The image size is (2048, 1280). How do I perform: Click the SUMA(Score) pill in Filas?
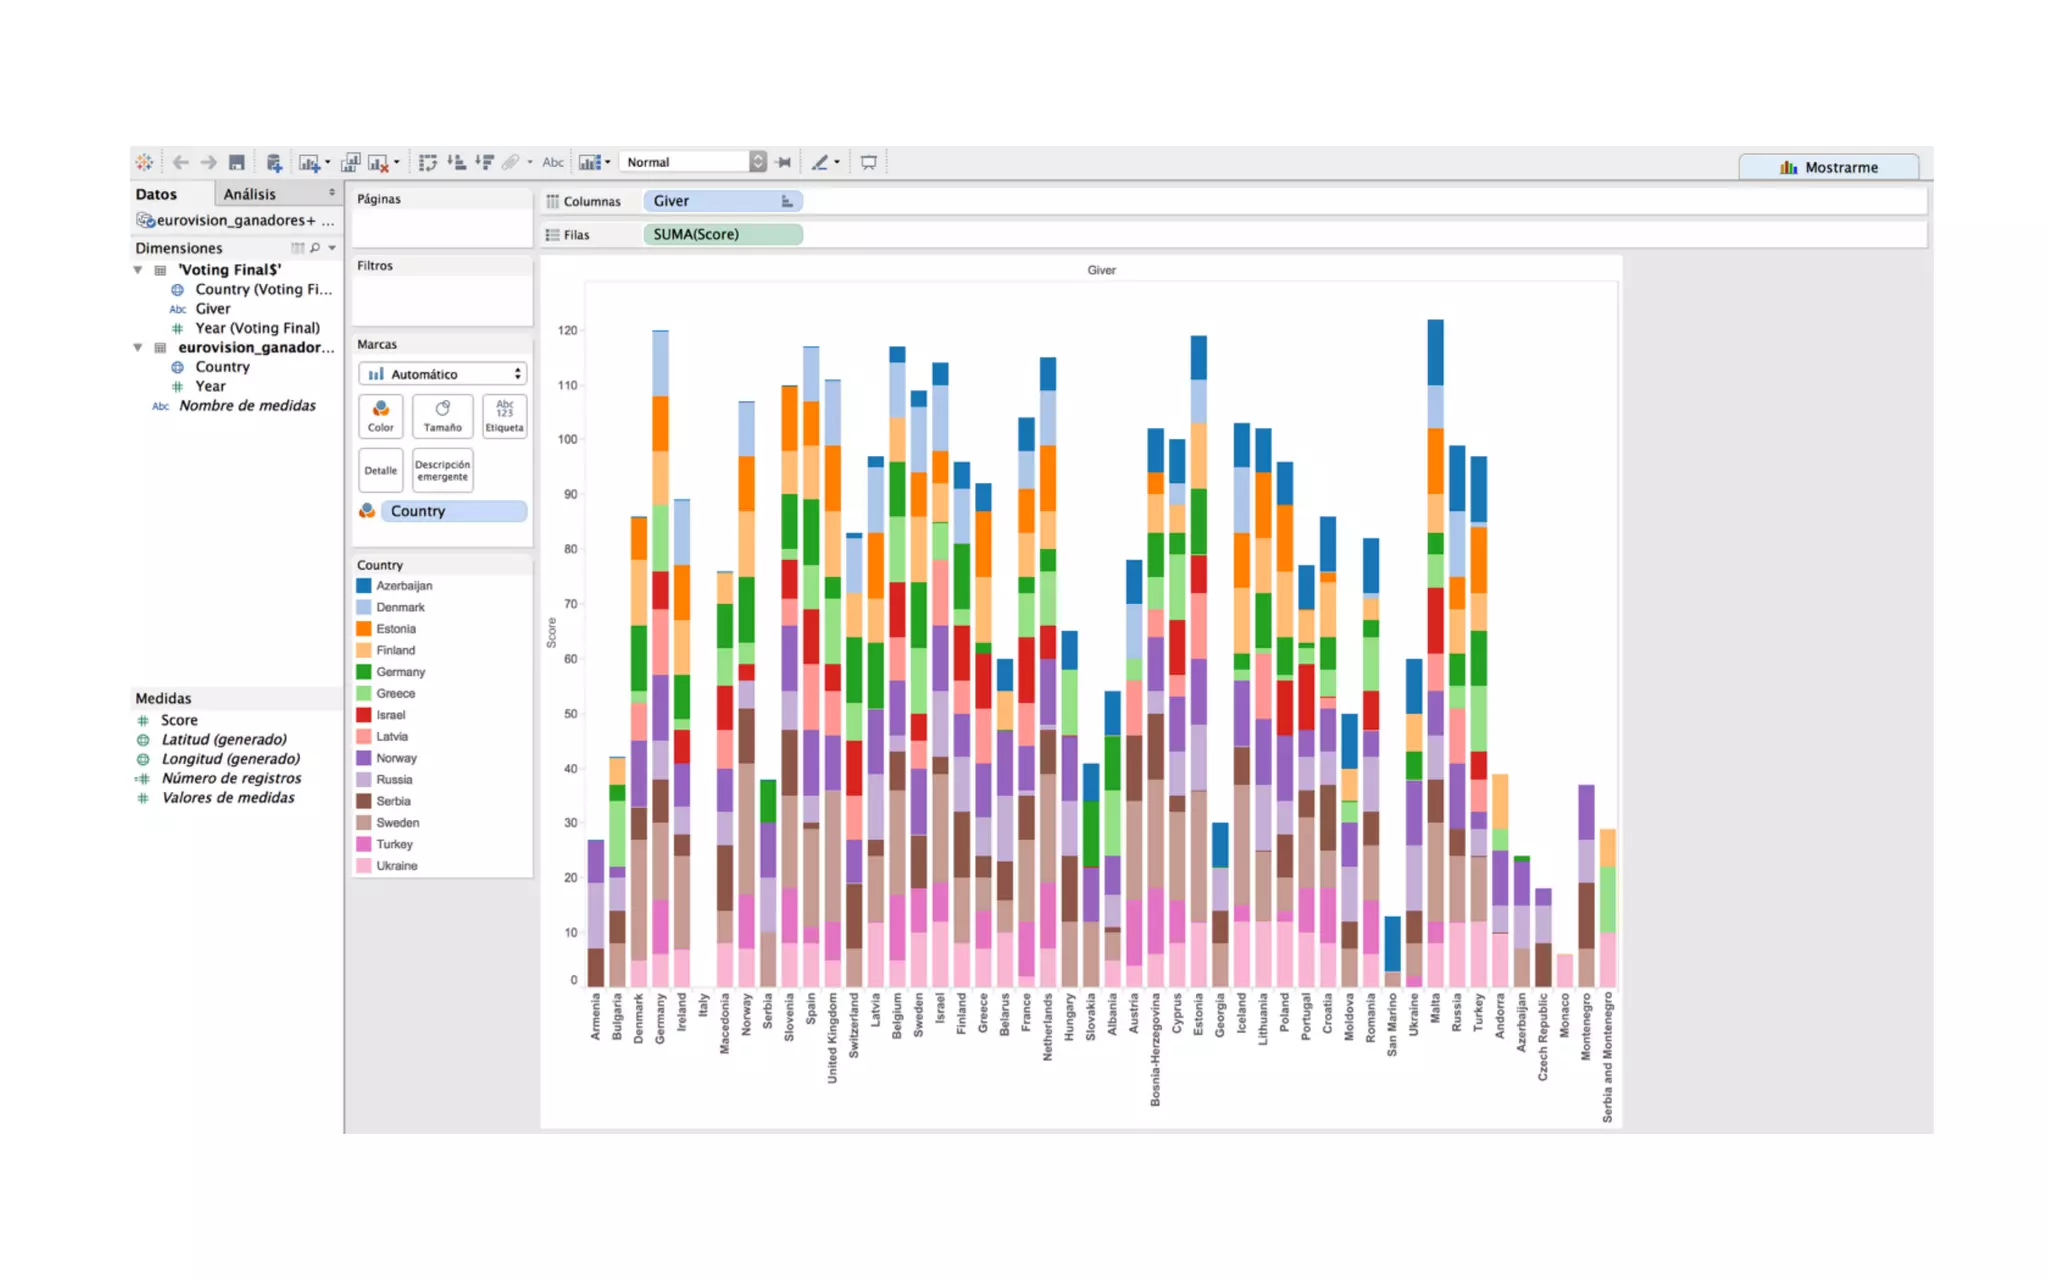[721, 234]
